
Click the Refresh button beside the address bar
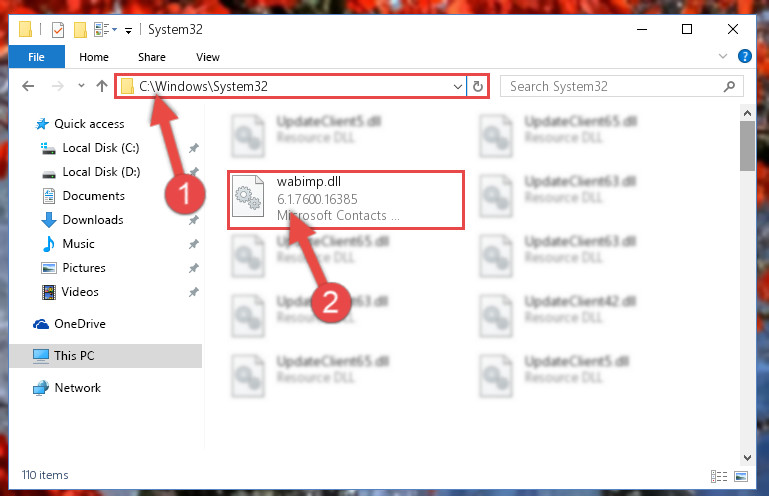[477, 87]
